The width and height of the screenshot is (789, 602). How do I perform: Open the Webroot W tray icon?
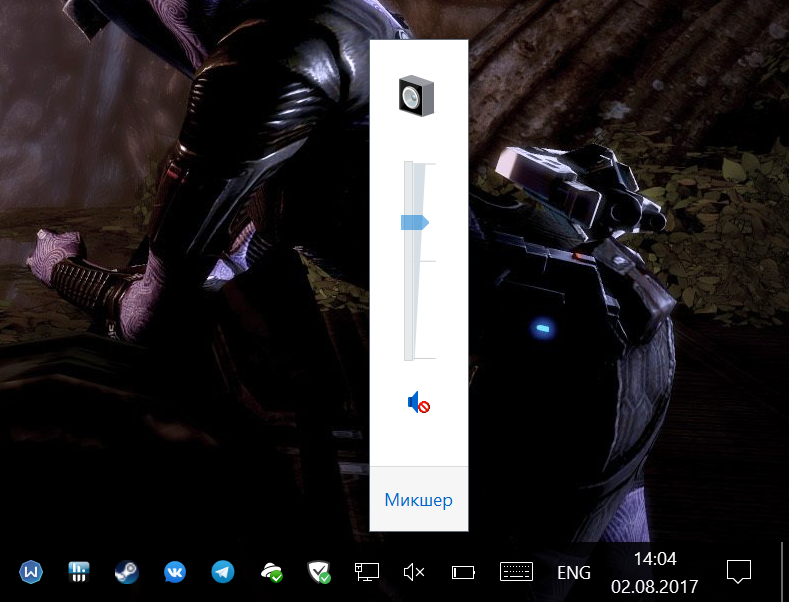[31, 572]
